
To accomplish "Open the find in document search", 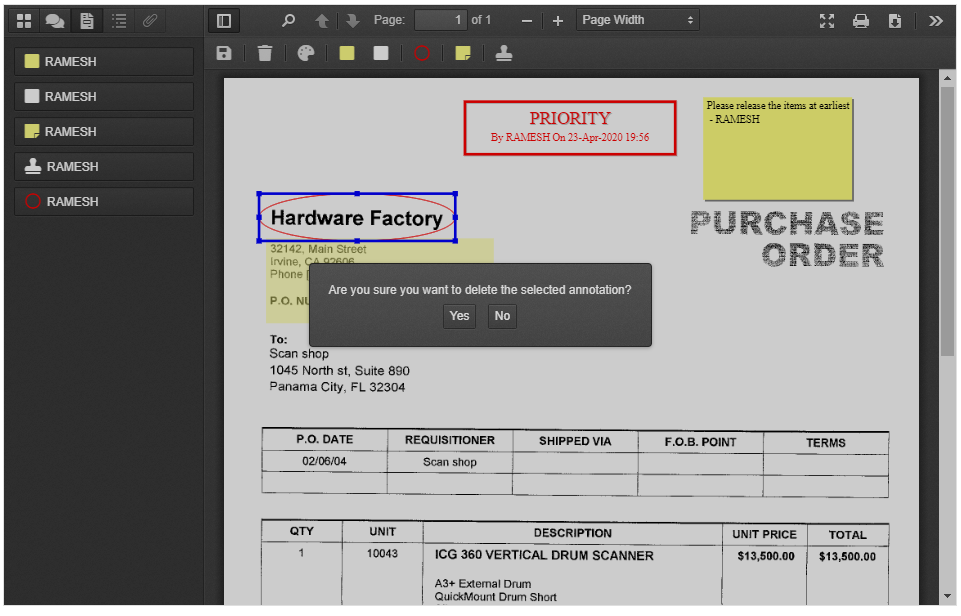I will 289,20.
